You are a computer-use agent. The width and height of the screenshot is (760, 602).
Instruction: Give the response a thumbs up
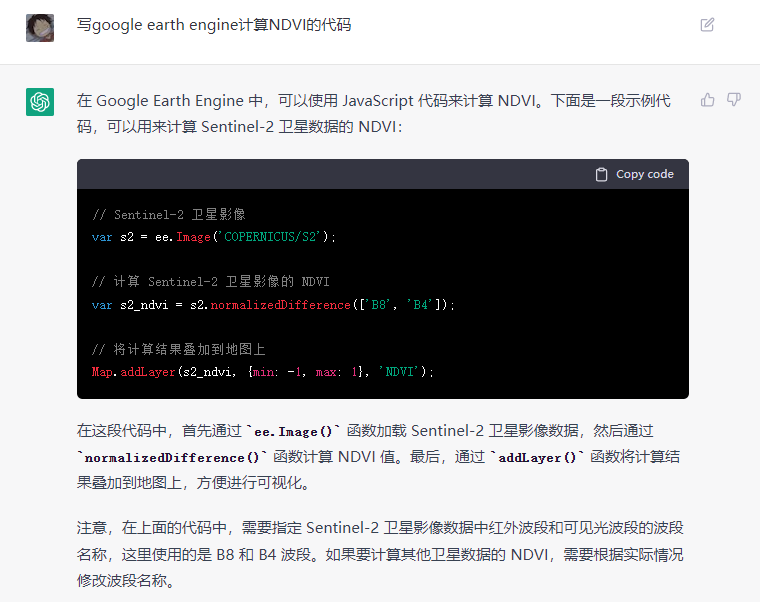click(708, 100)
